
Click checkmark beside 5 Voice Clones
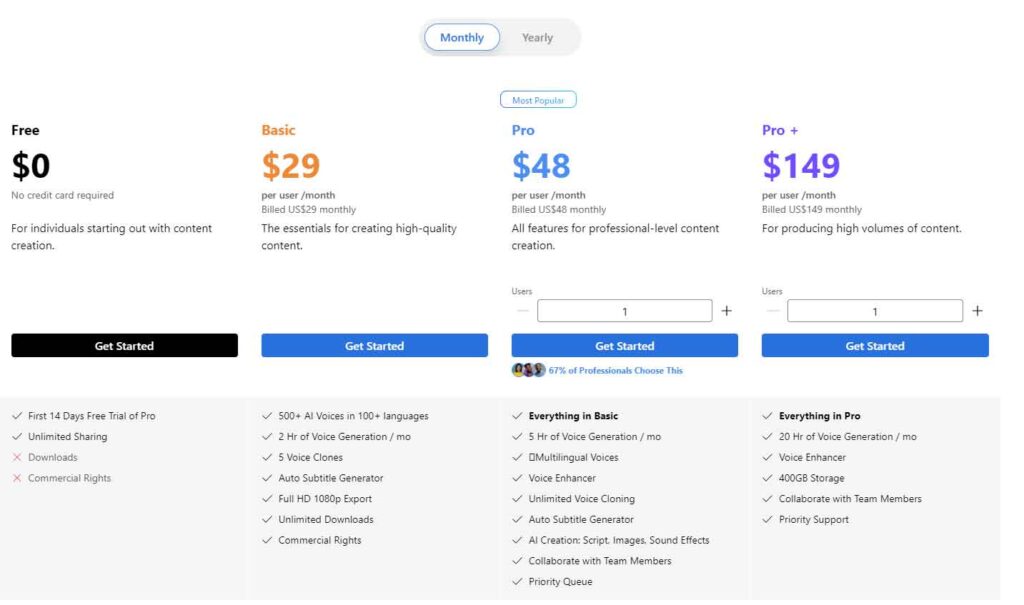pos(268,457)
